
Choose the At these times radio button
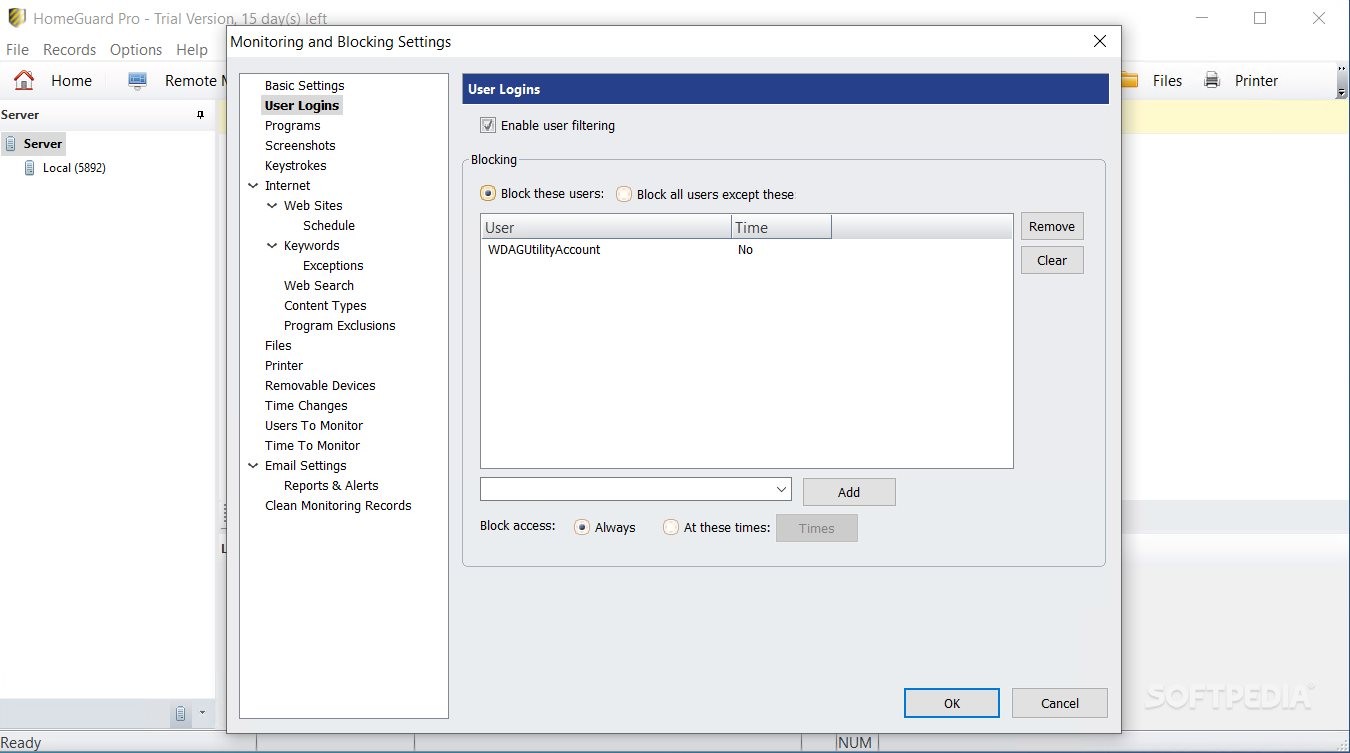point(671,527)
